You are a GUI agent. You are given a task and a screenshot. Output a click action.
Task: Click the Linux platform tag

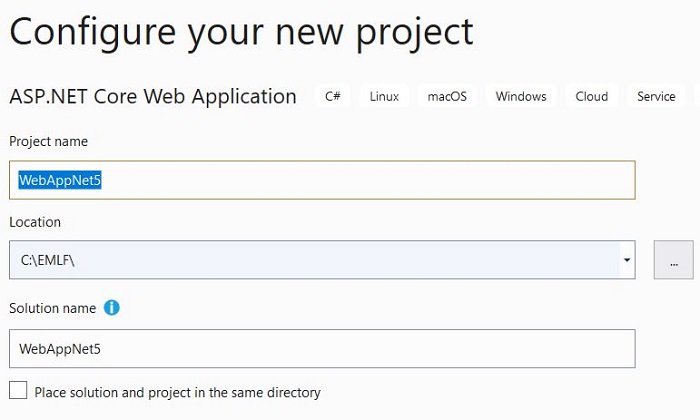(384, 97)
